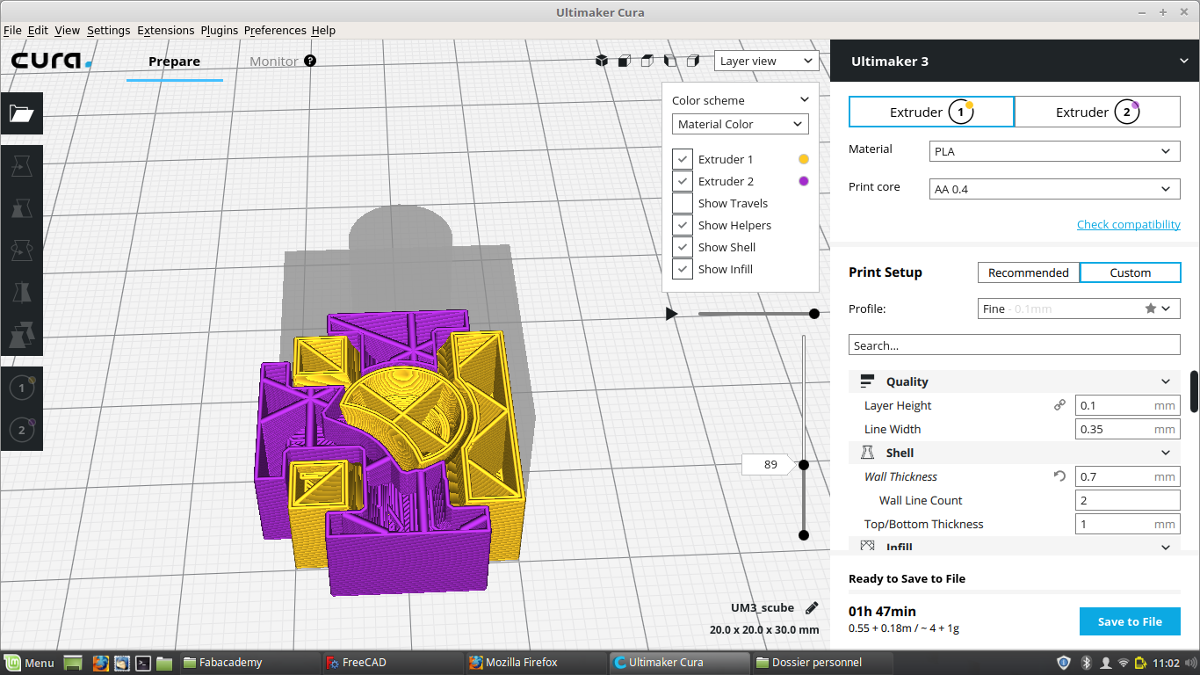Uncheck the Extruder 1 visibility checkbox

(x=682, y=159)
